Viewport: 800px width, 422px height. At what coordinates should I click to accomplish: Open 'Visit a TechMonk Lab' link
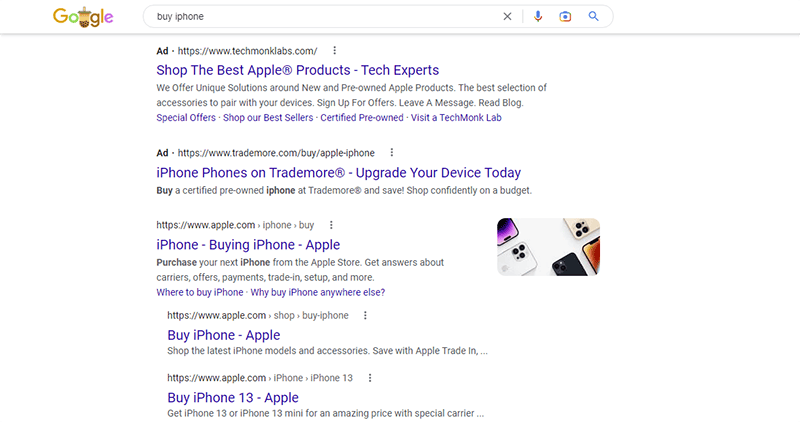(456, 117)
